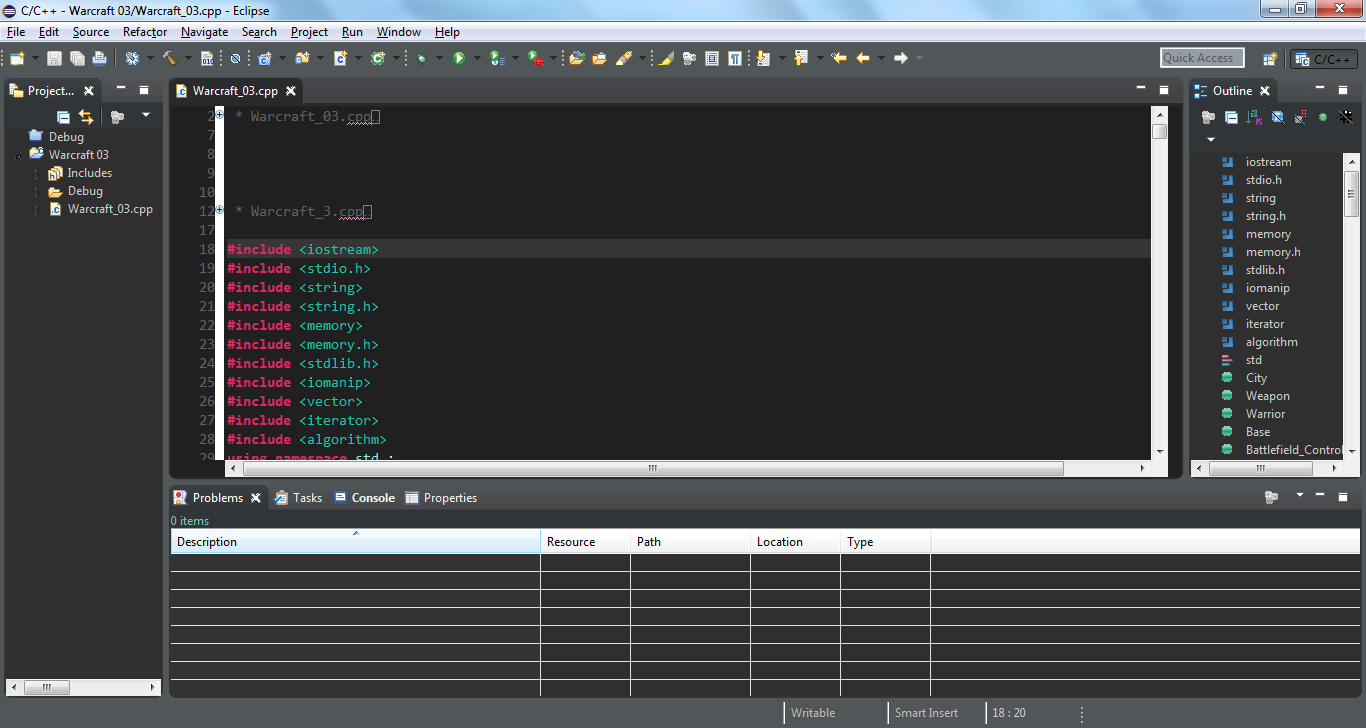This screenshot has width=1366, height=728.
Task: Click the binary 010 file icon
Action: coord(207,58)
